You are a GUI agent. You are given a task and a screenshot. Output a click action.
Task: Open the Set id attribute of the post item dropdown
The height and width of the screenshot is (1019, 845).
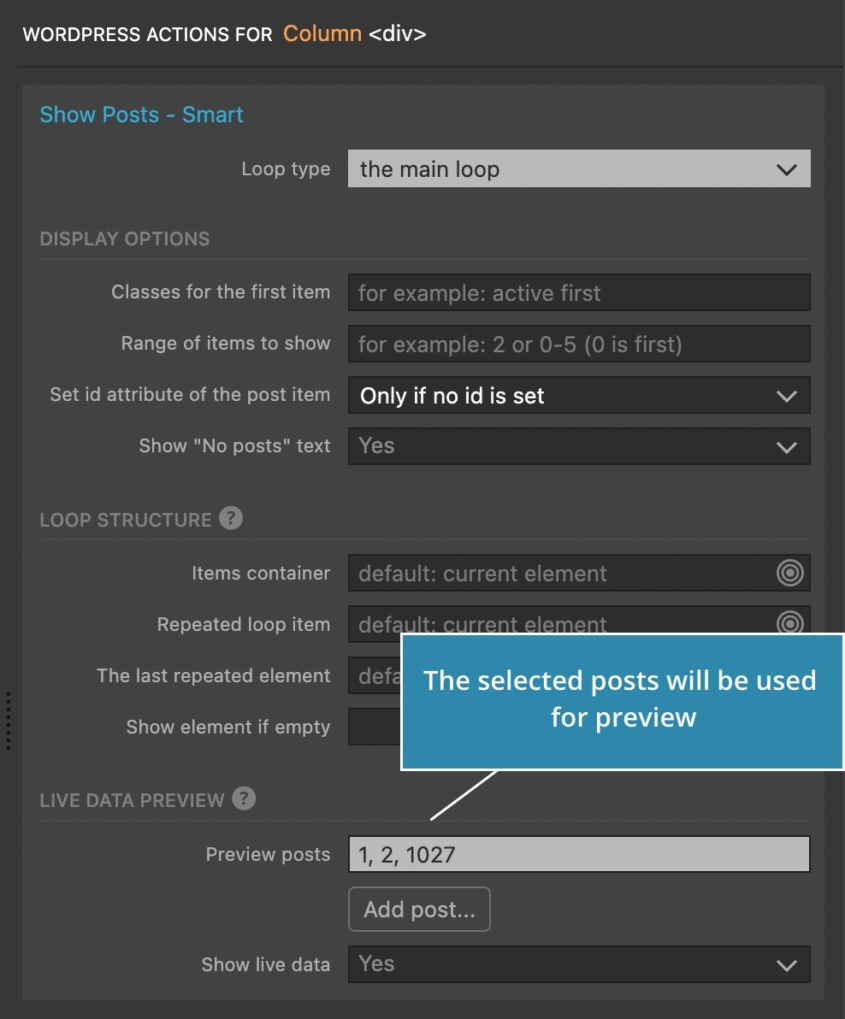pos(579,395)
